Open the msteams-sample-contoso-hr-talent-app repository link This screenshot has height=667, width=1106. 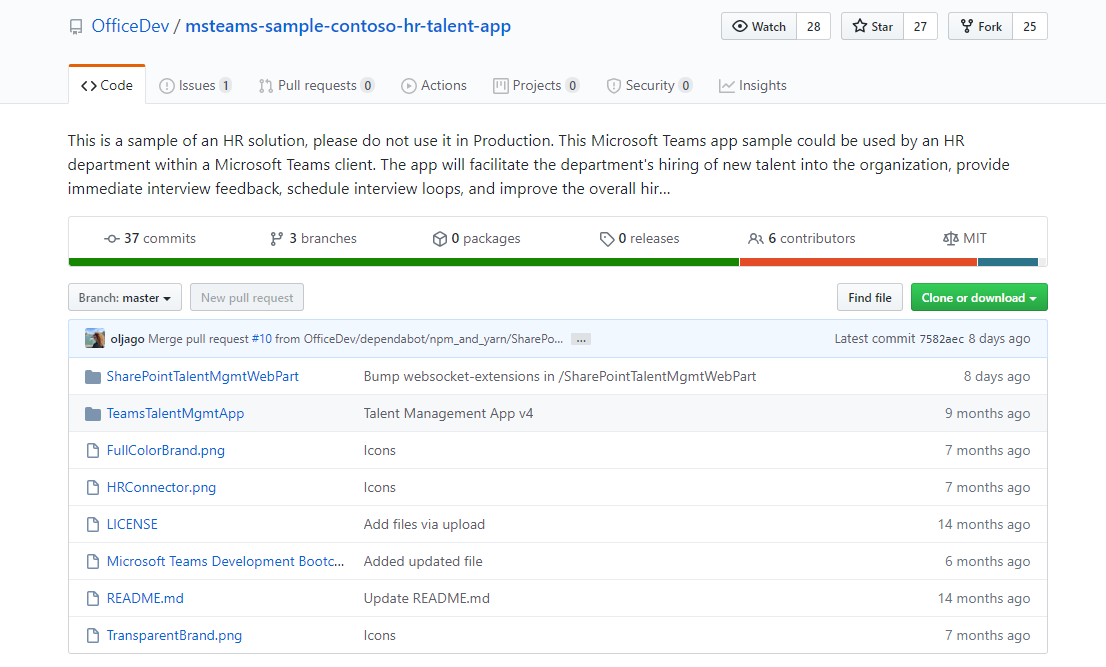348,26
